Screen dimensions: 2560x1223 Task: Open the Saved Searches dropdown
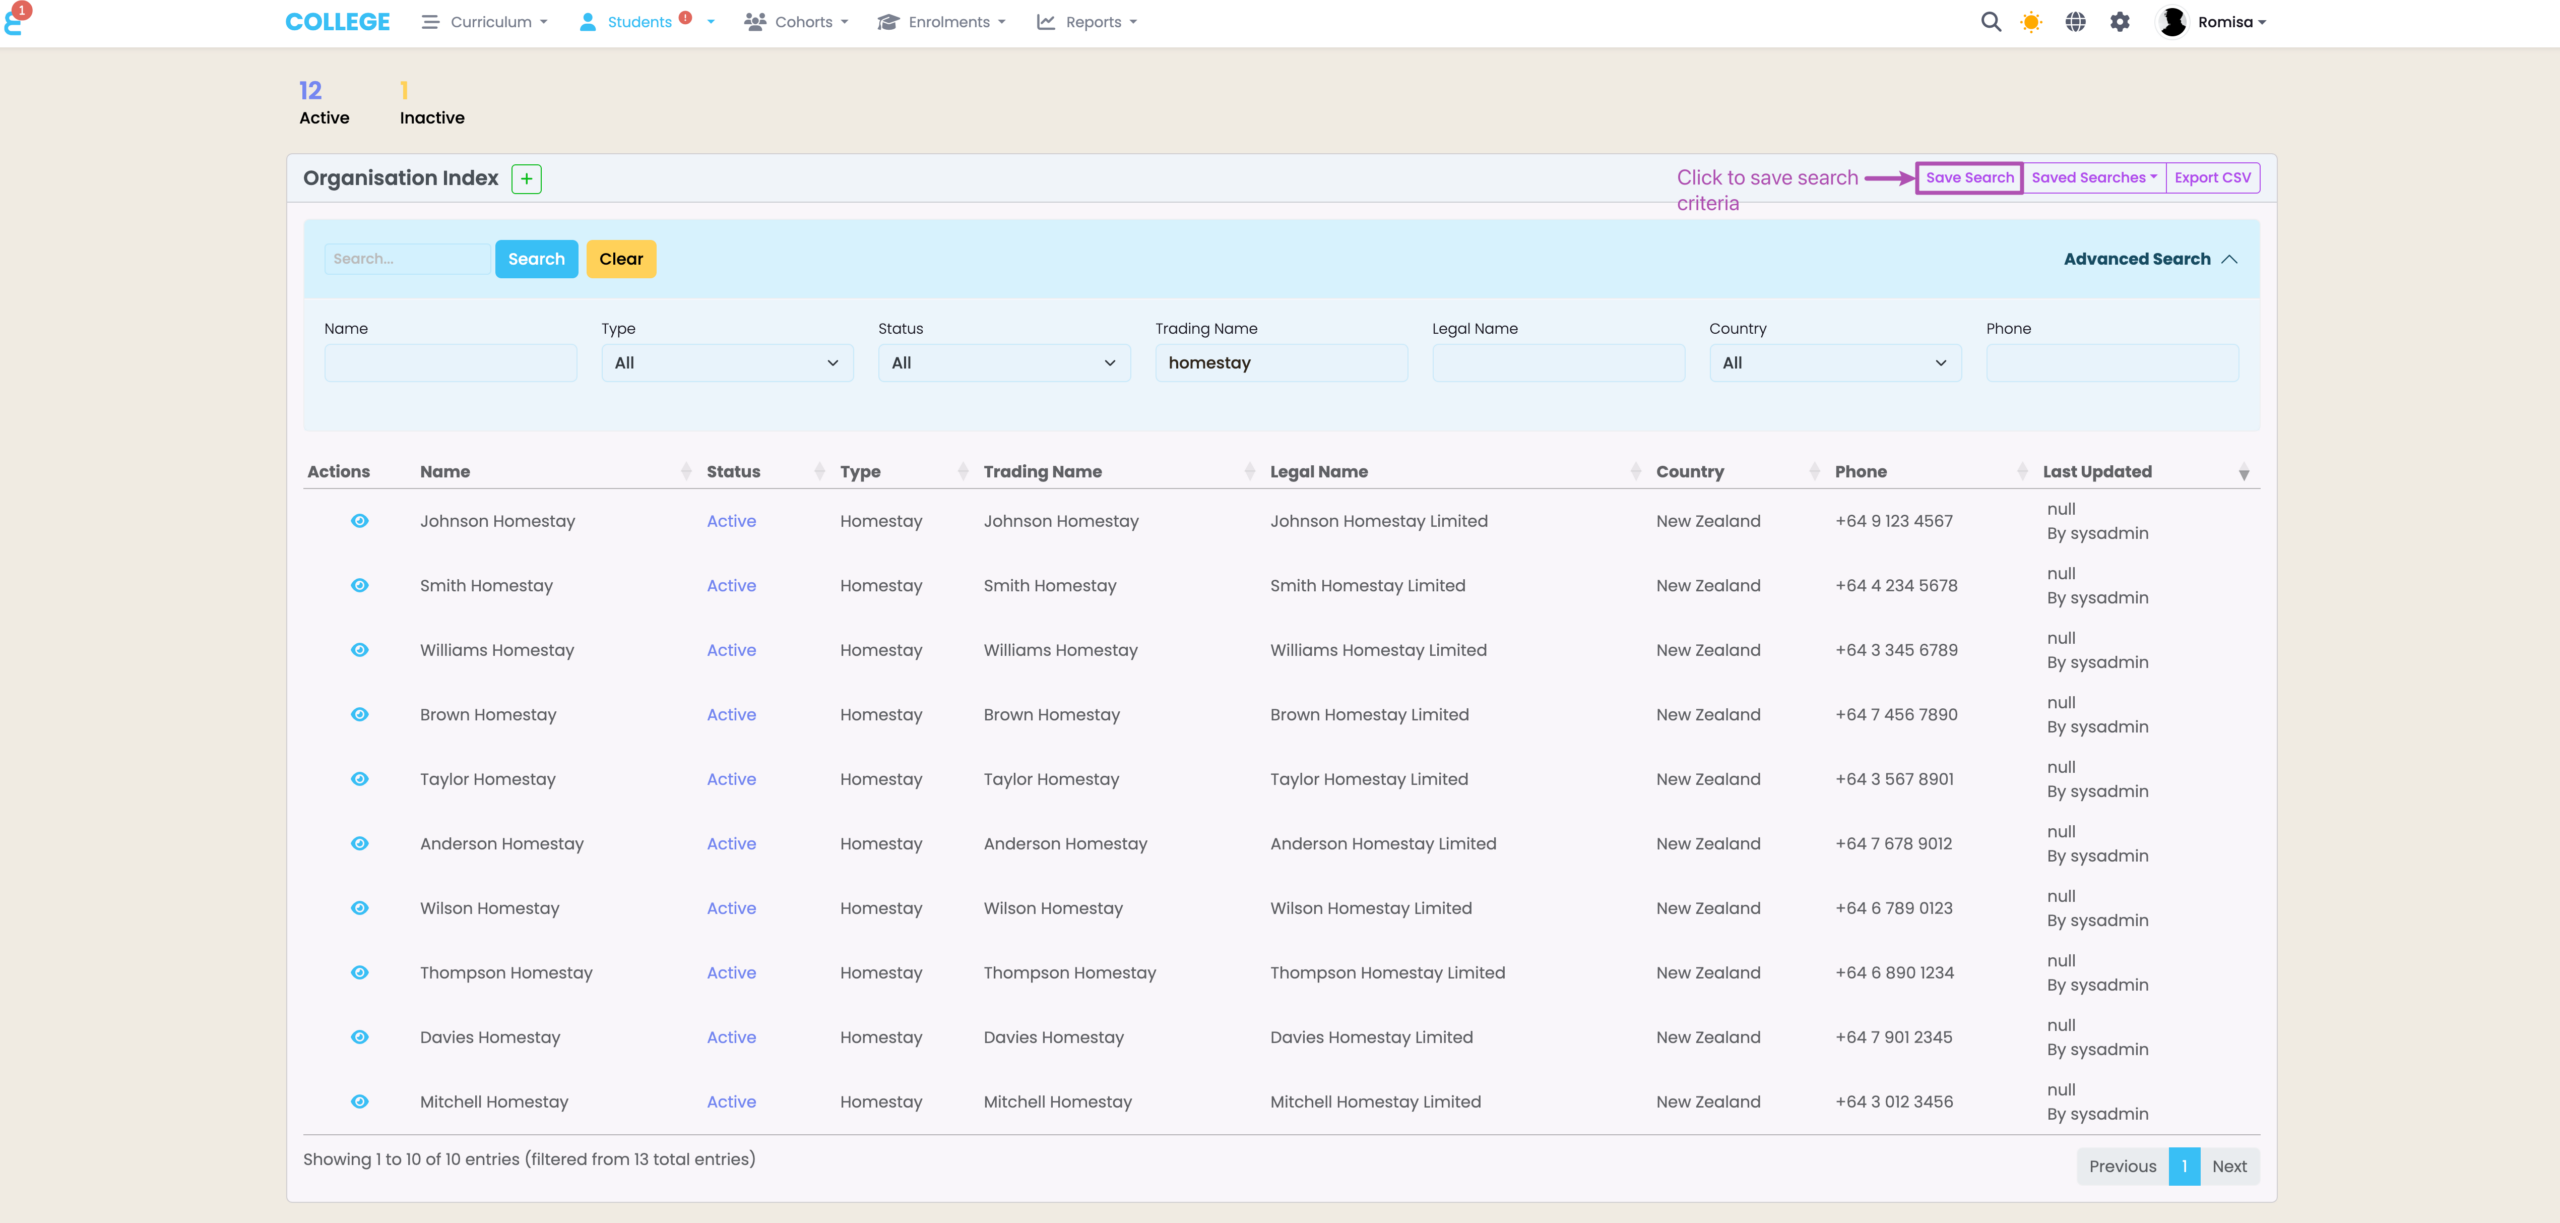pos(2093,178)
